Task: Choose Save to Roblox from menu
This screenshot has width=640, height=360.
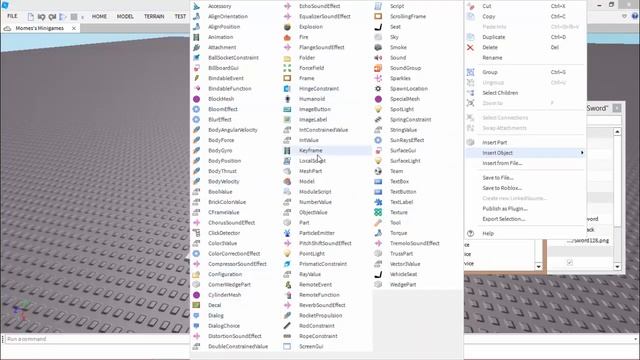Action: [x=502, y=188]
